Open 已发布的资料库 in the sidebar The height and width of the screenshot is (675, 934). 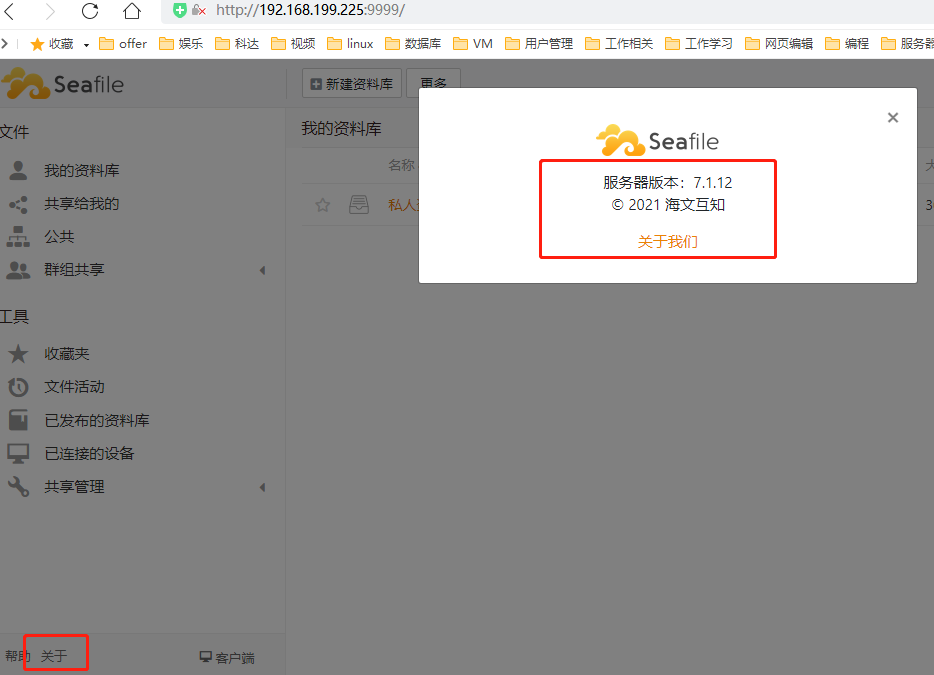coord(96,421)
